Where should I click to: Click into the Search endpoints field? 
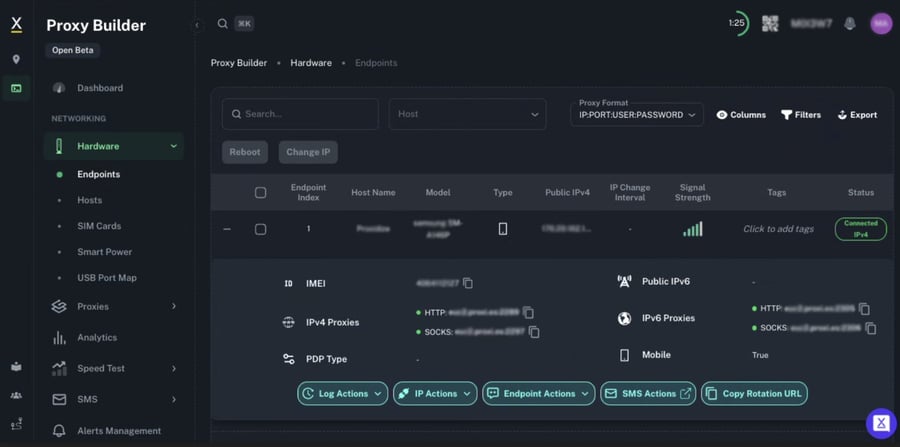coord(300,114)
